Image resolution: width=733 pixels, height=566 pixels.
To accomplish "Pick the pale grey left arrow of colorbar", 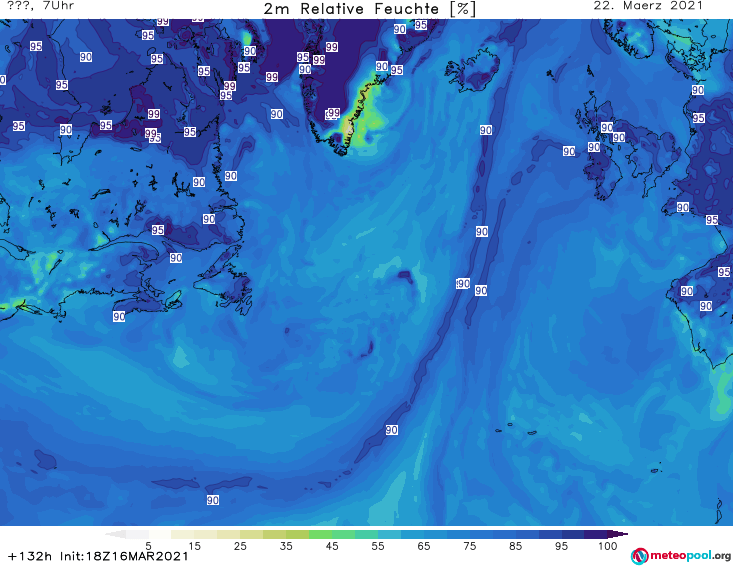I will point(116,534).
